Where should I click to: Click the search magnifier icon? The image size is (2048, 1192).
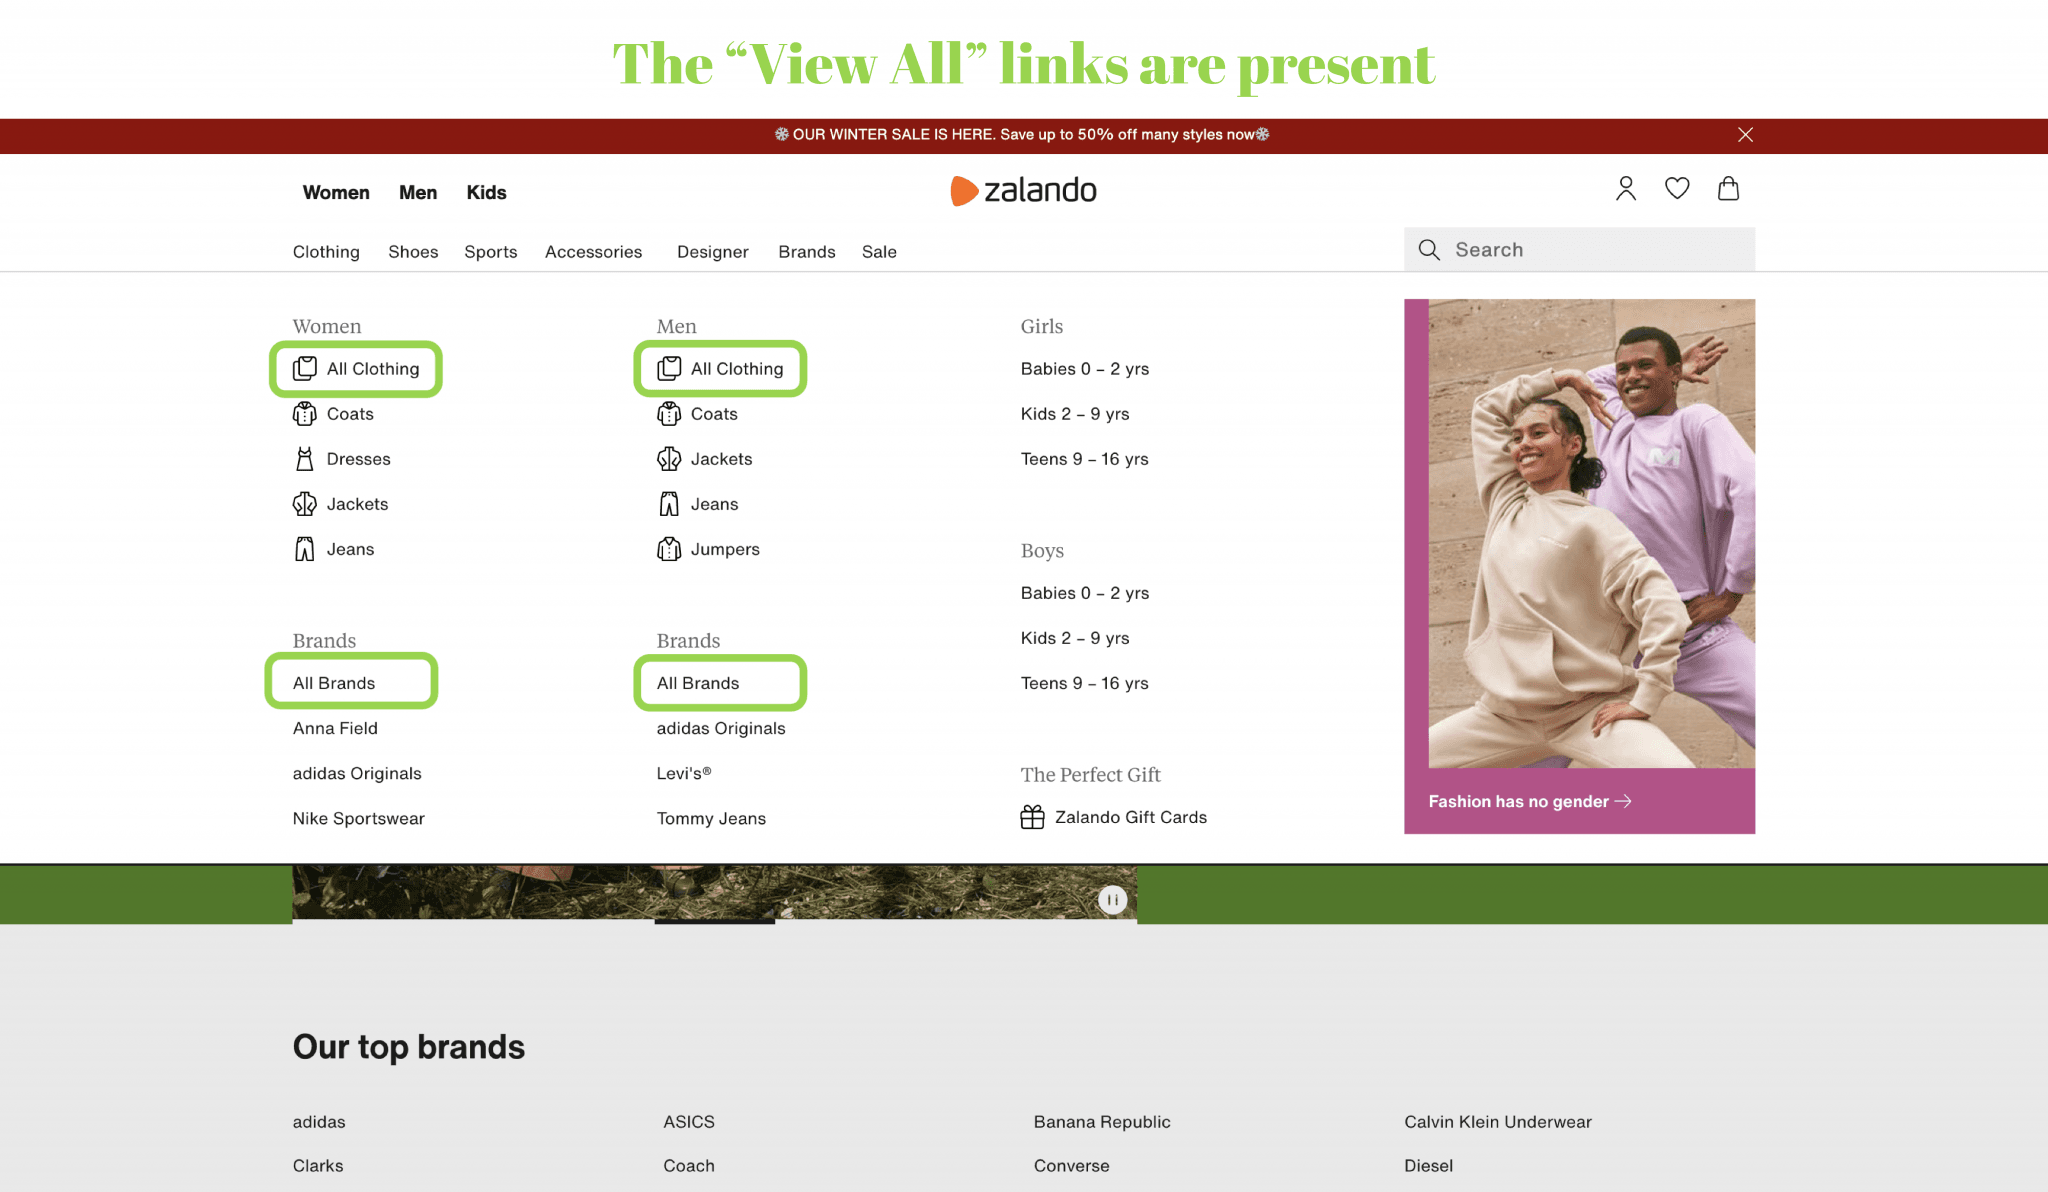(1429, 250)
